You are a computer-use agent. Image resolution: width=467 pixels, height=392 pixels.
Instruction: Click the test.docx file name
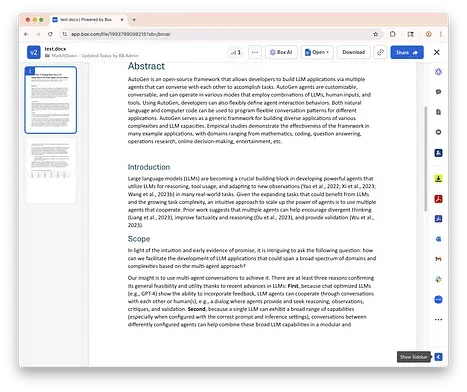(x=55, y=49)
